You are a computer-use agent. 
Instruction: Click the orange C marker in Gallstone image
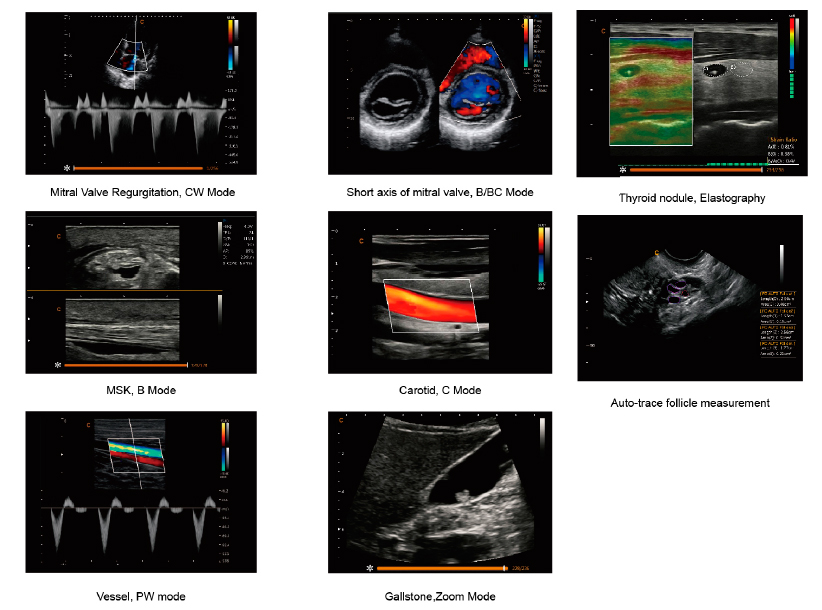[x=341, y=421]
